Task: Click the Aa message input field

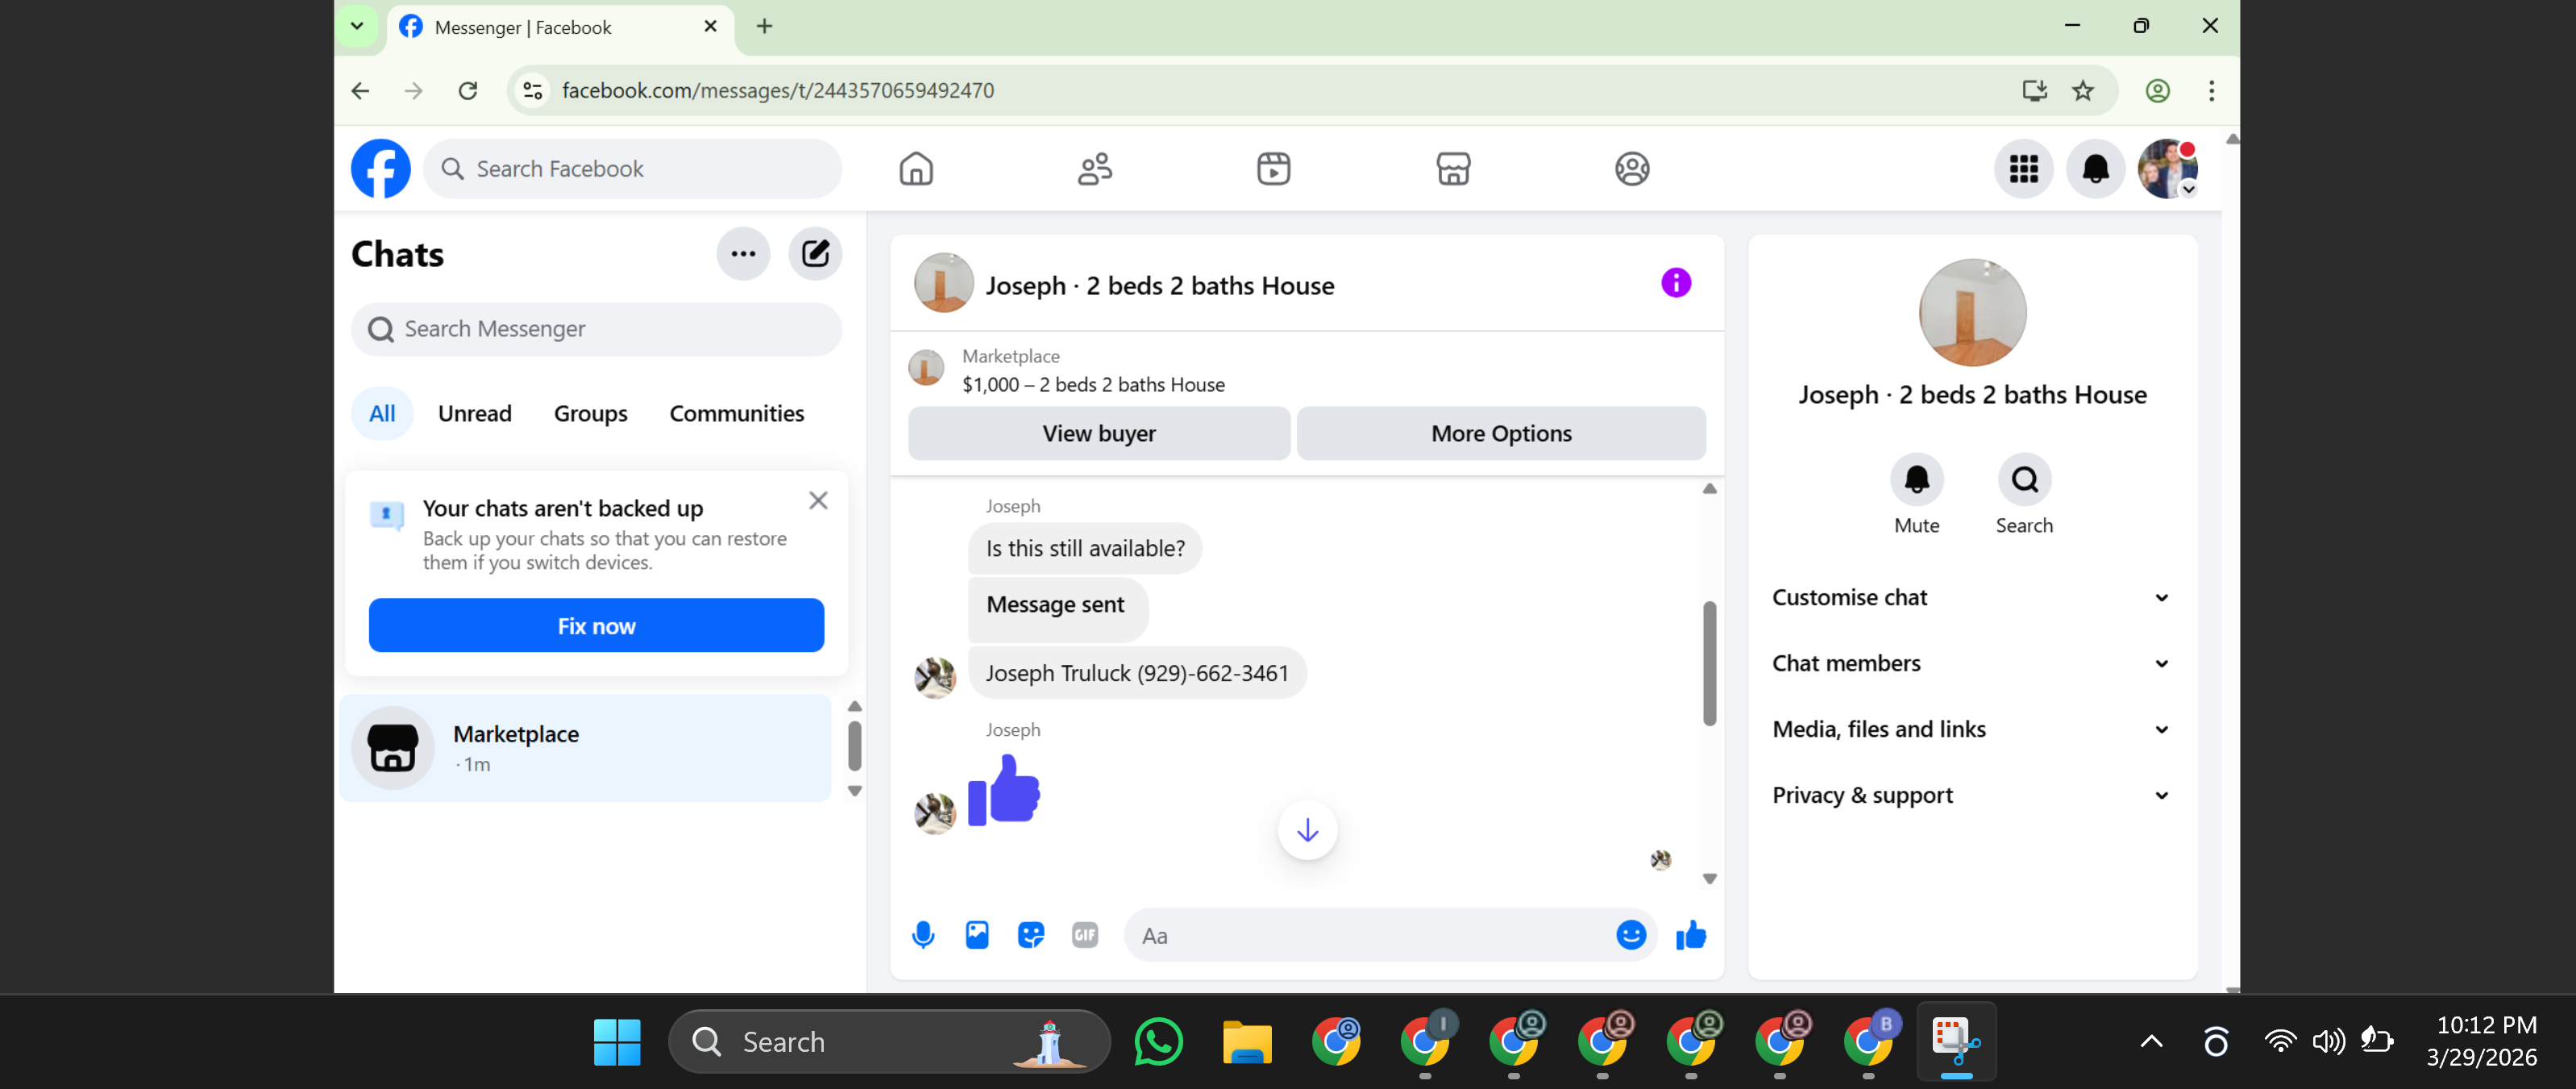Action: (1370, 936)
